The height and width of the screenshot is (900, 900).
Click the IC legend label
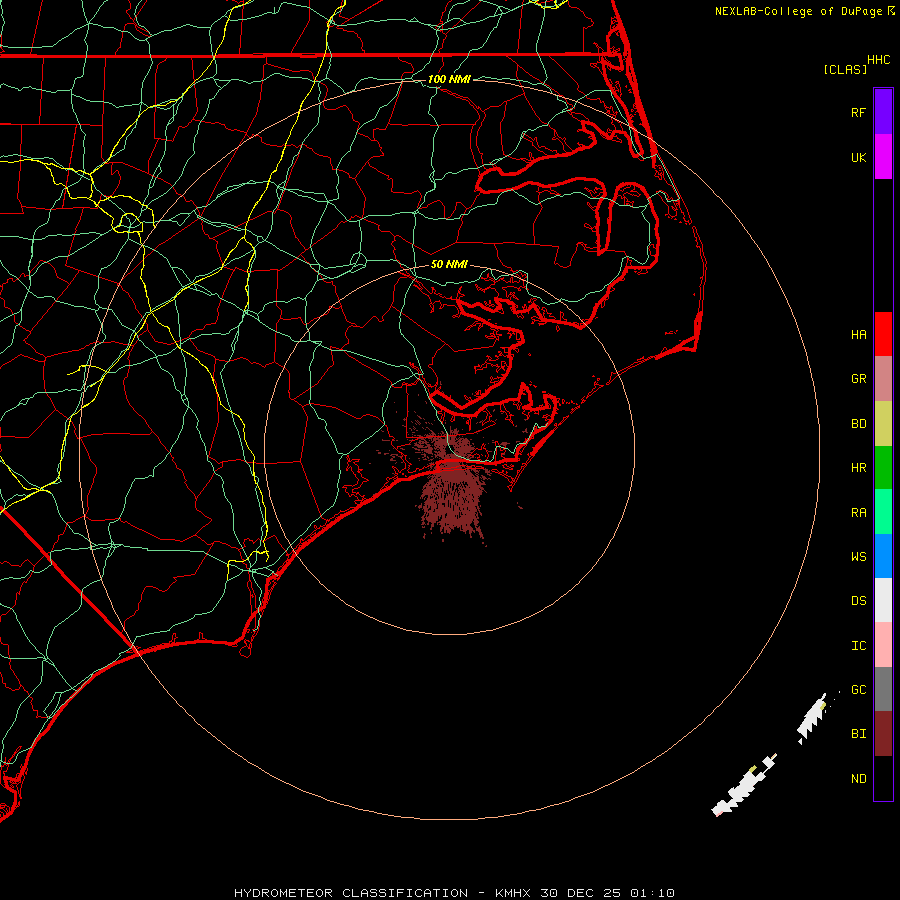(x=858, y=646)
